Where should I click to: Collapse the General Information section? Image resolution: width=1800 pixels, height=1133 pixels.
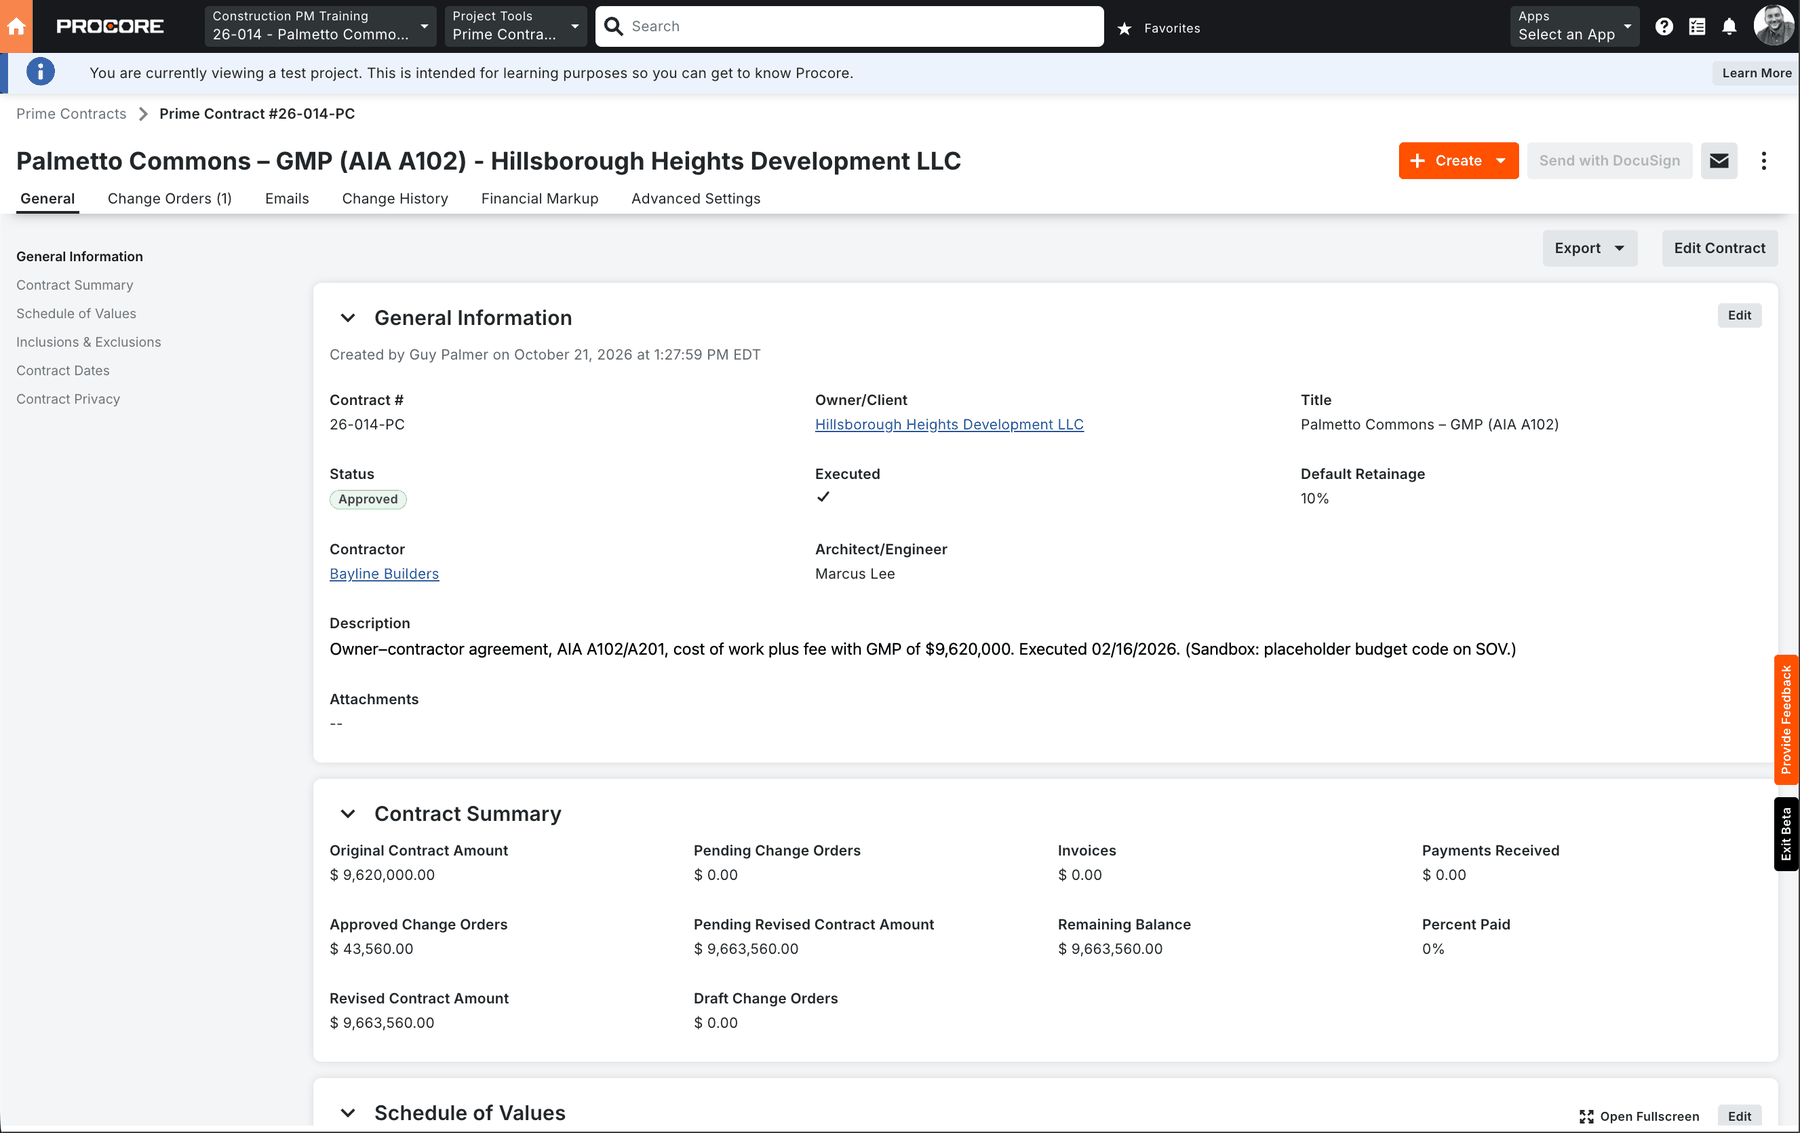point(348,318)
